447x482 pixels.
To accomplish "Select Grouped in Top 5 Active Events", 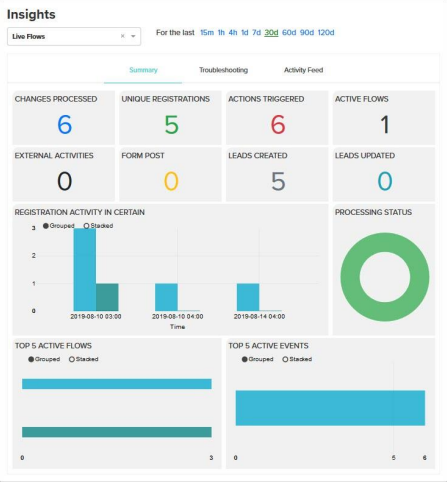I will pos(257,359).
